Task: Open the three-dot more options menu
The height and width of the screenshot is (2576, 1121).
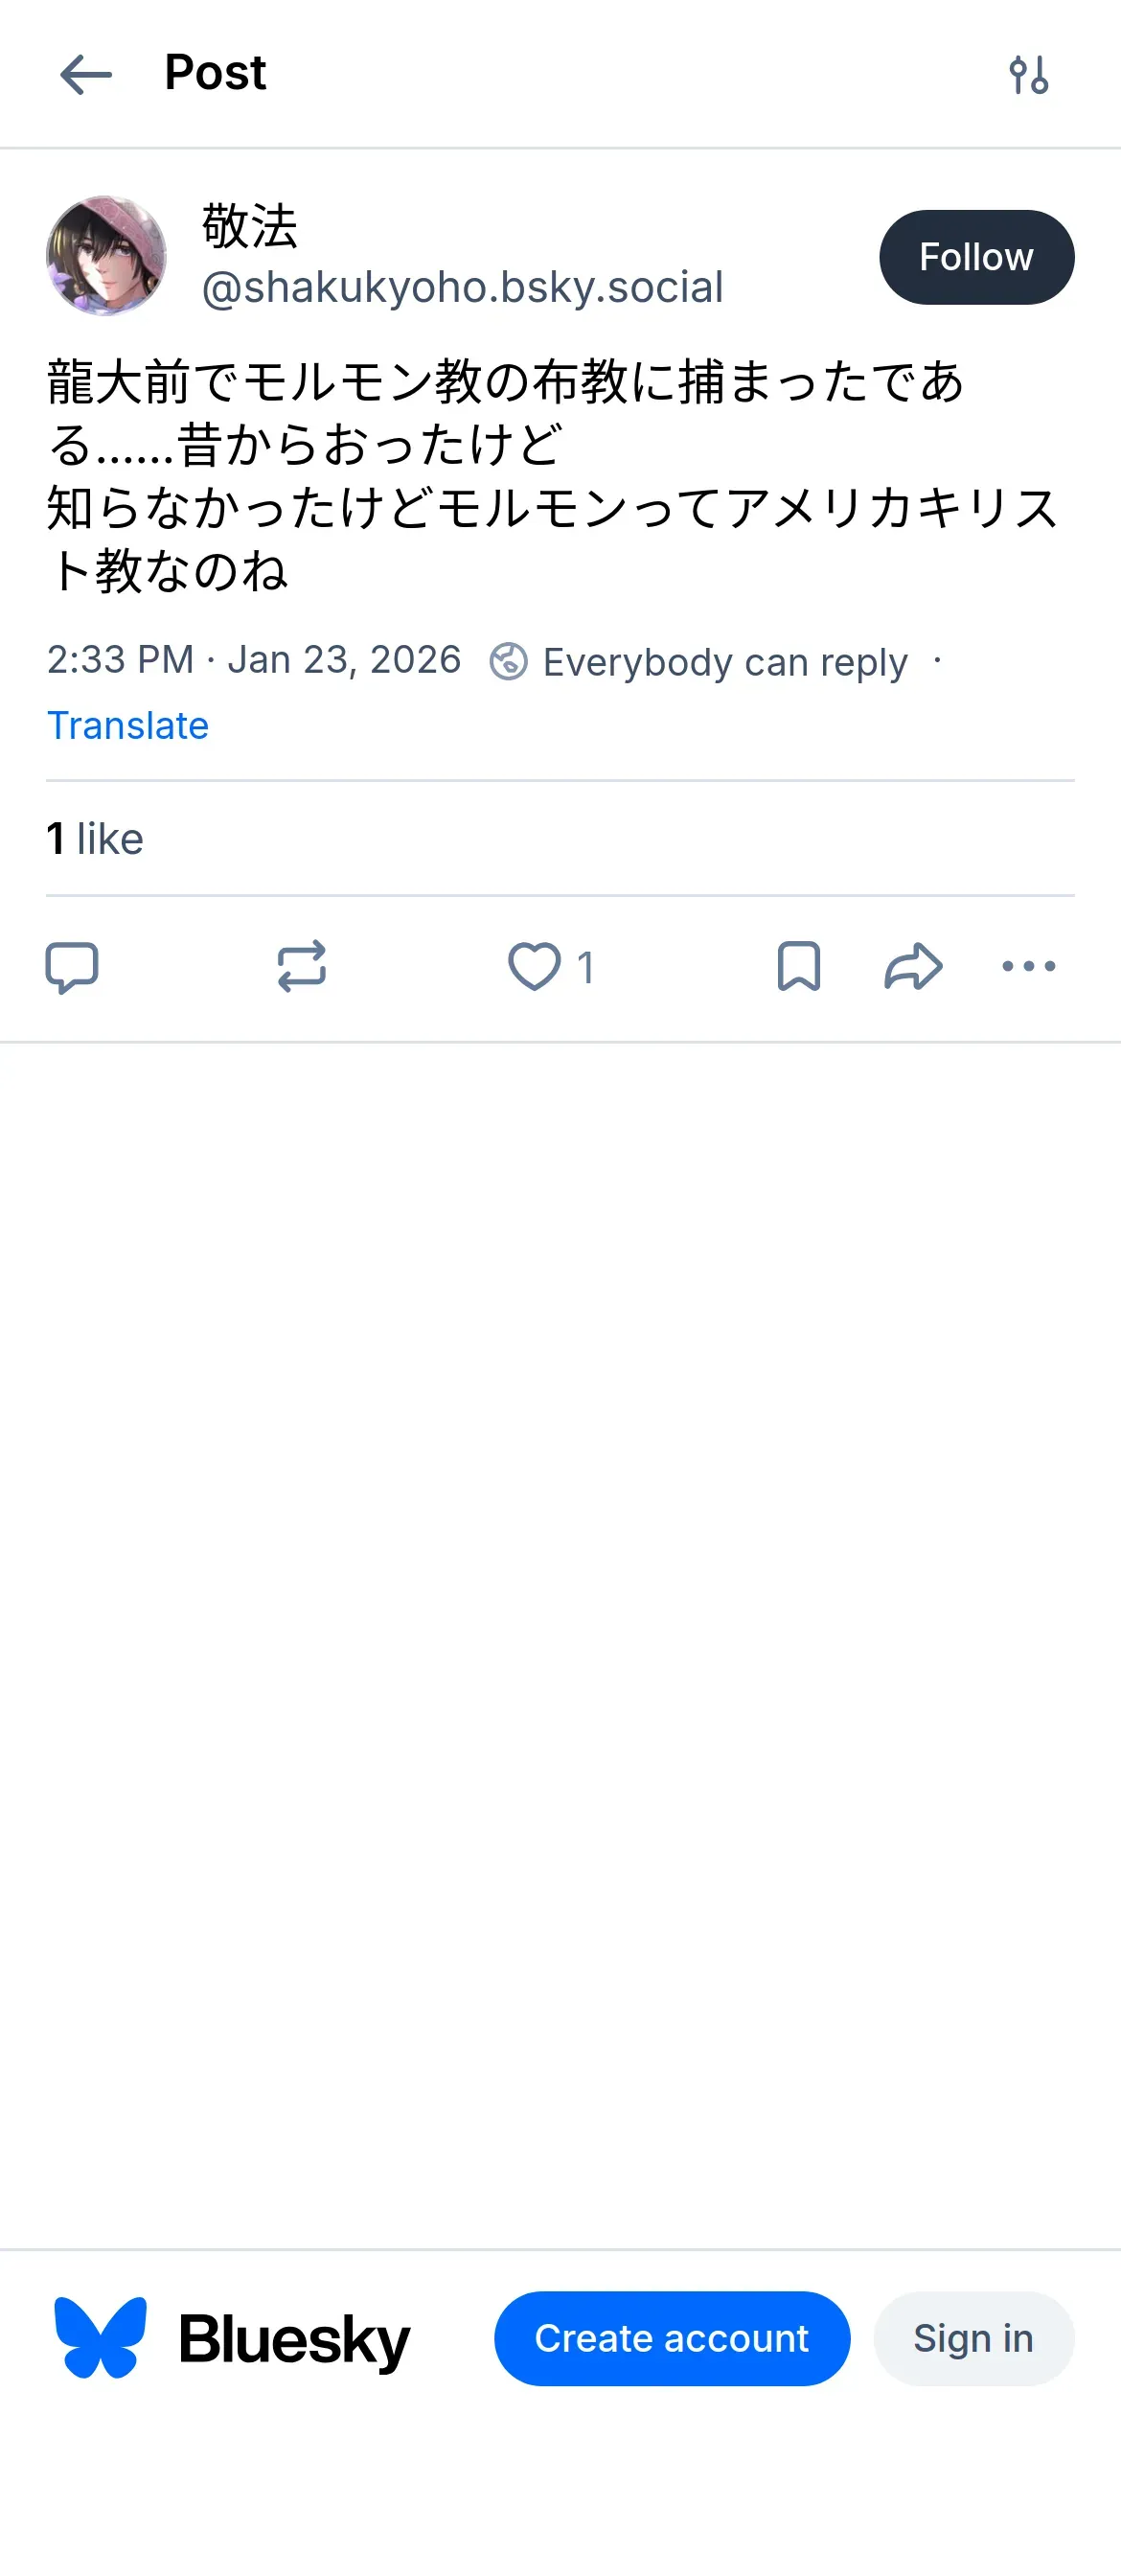Action: 1028,967
